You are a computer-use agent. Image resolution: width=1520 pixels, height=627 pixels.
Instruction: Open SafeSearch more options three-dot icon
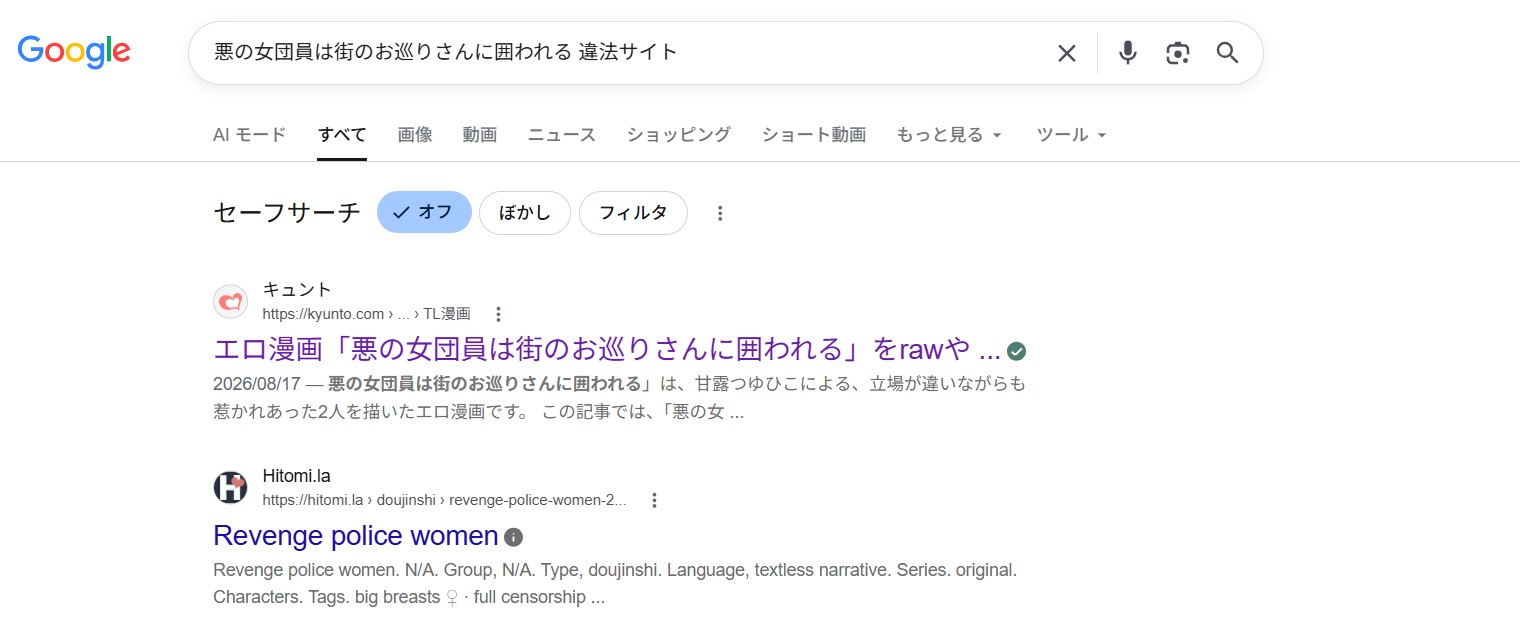coord(720,213)
